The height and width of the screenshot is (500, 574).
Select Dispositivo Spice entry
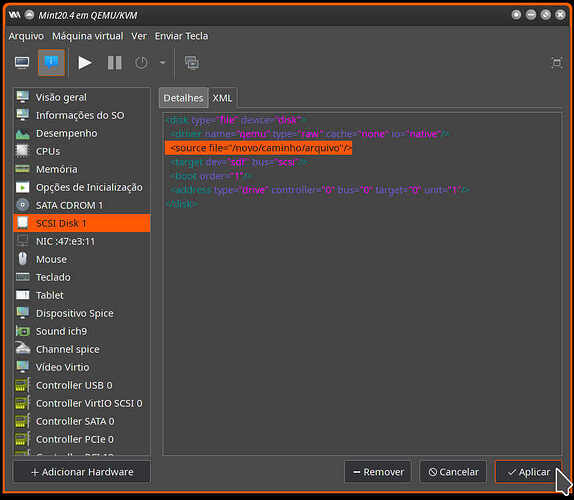[x=82, y=313]
